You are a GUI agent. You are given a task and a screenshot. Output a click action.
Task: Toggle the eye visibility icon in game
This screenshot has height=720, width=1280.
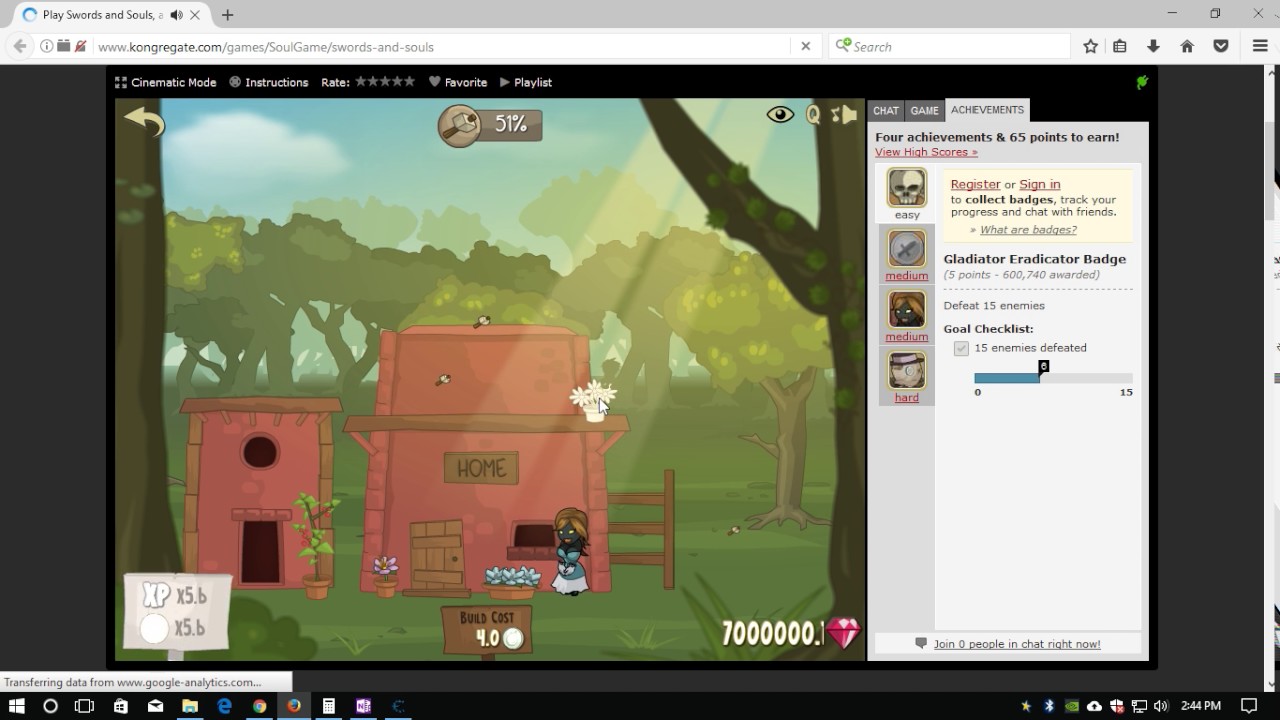[780, 115]
